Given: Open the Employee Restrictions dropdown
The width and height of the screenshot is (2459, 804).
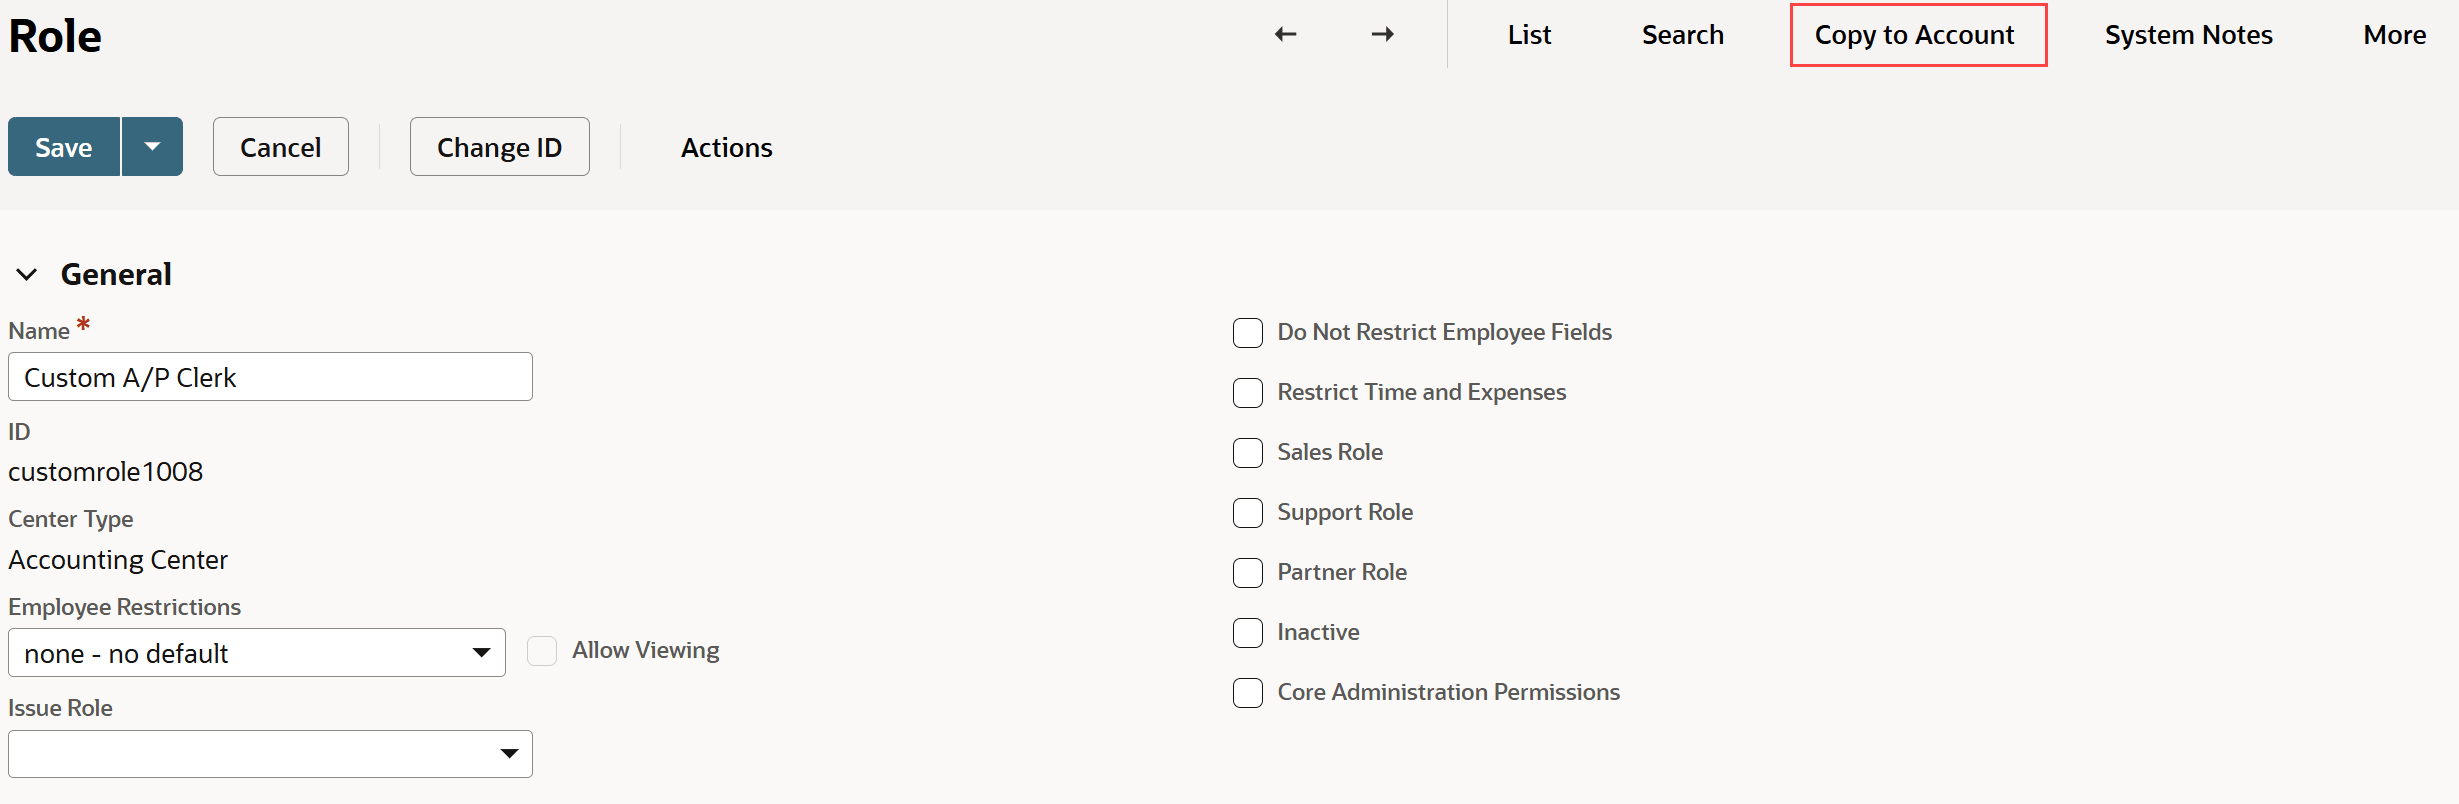Looking at the screenshot, I should click(x=483, y=652).
